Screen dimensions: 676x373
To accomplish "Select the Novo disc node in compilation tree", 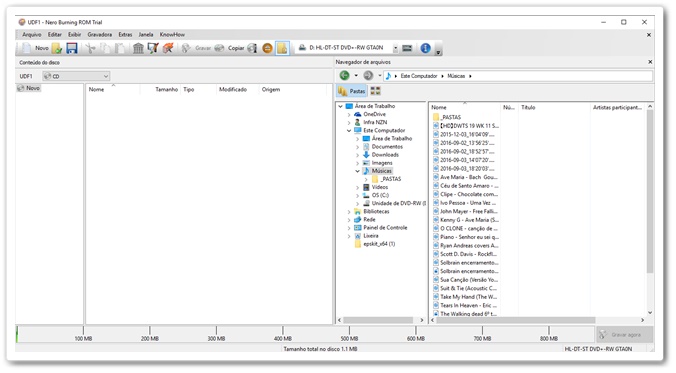I will tap(29, 88).
